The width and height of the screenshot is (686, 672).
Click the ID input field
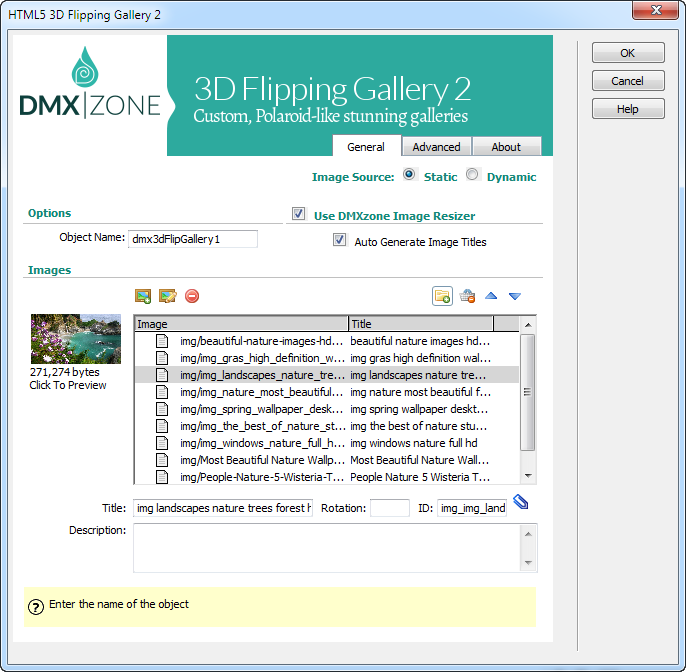point(472,508)
